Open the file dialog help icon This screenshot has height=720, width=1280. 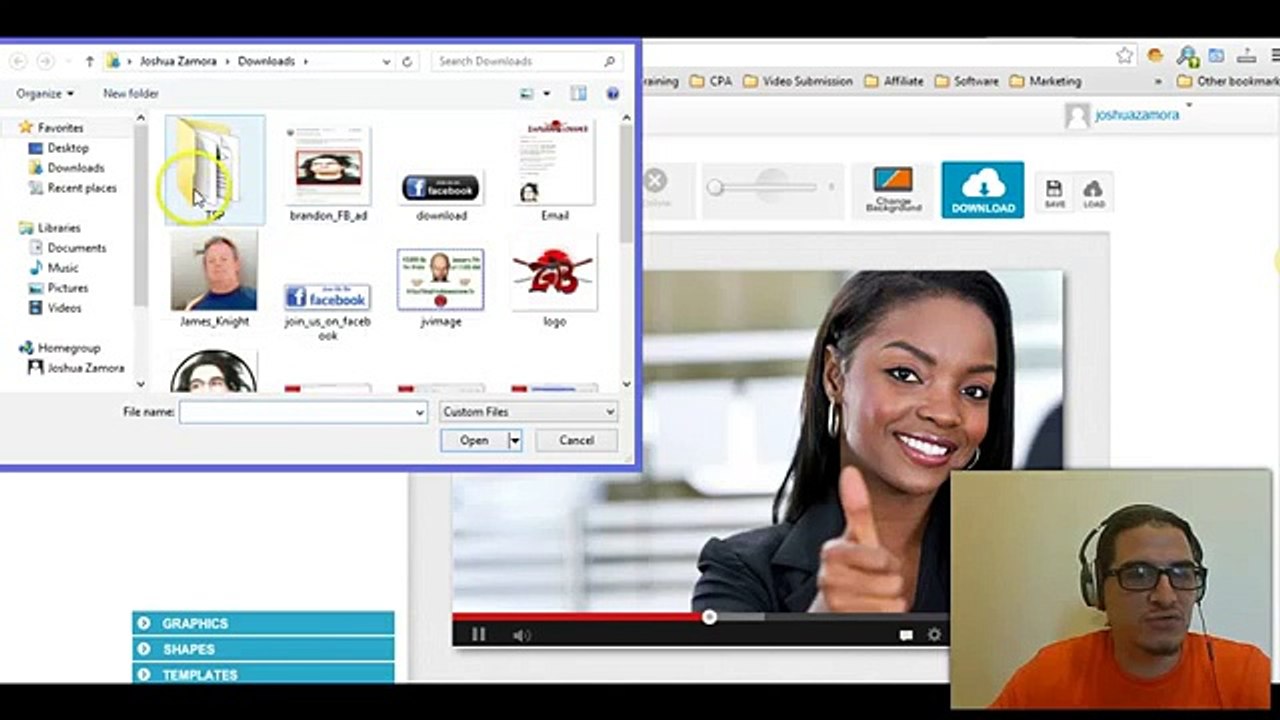[613, 93]
